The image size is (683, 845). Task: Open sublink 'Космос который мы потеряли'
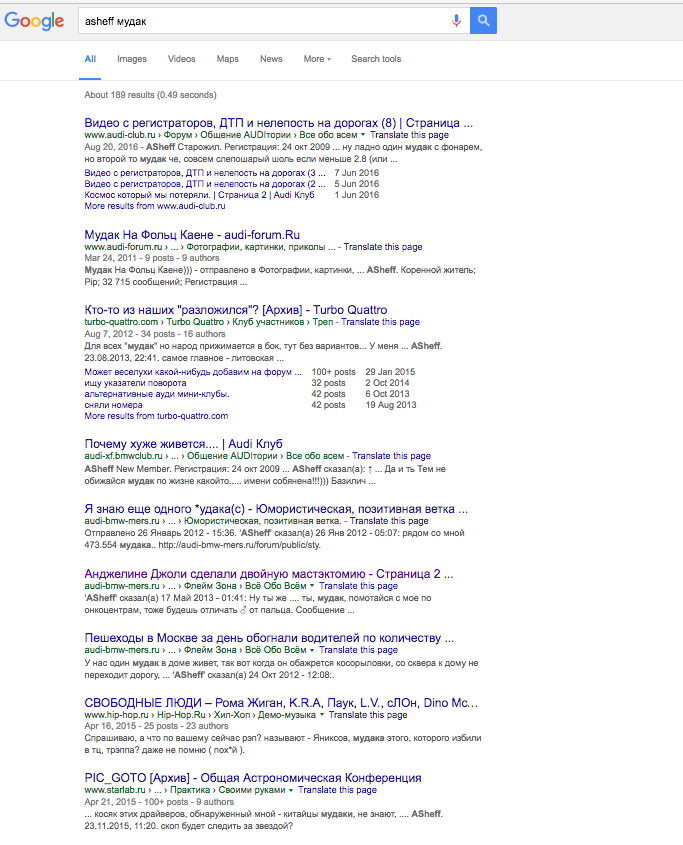point(199,195)
